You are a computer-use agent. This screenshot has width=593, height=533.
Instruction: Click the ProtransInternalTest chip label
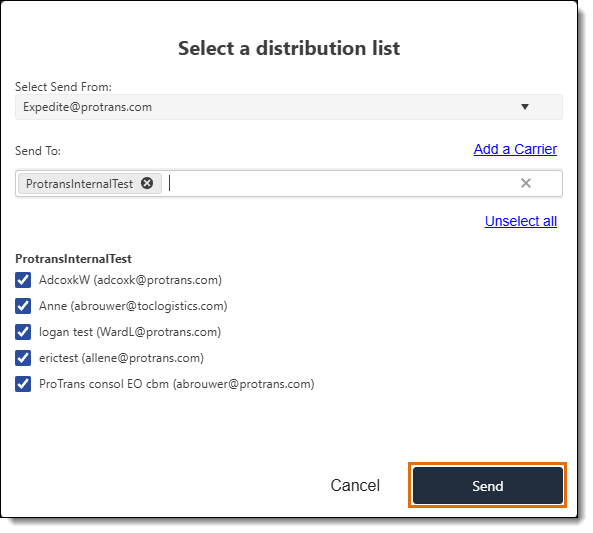tap(79, 184)
